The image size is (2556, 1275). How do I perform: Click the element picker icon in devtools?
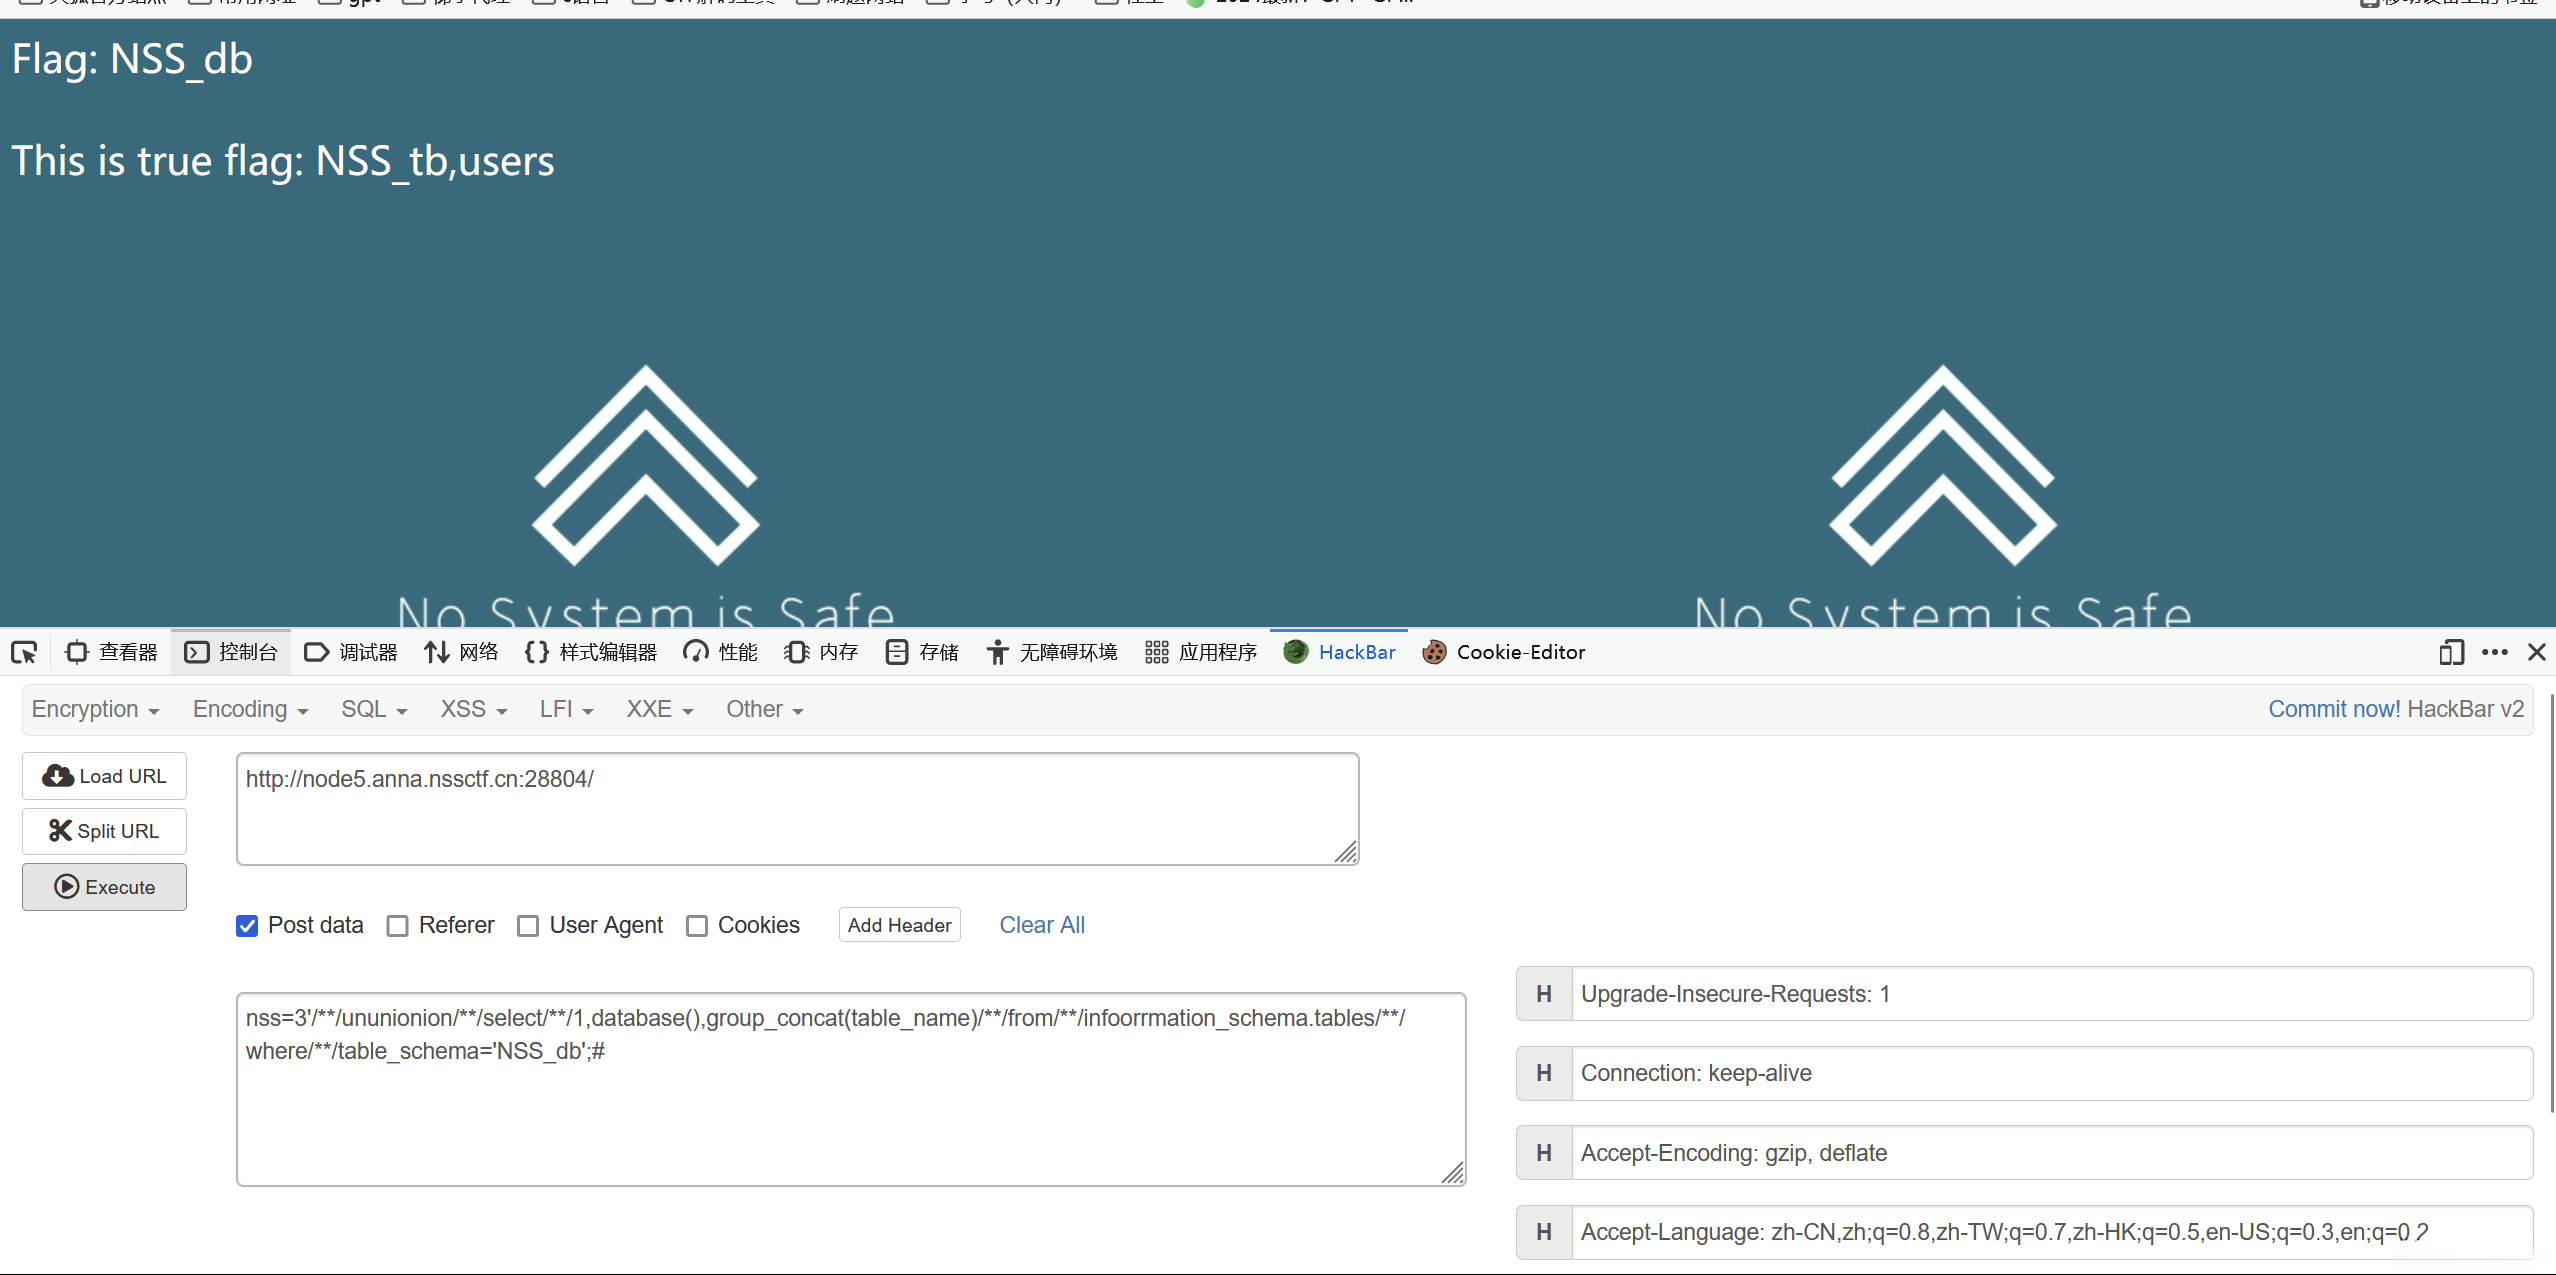coord(24,653)
